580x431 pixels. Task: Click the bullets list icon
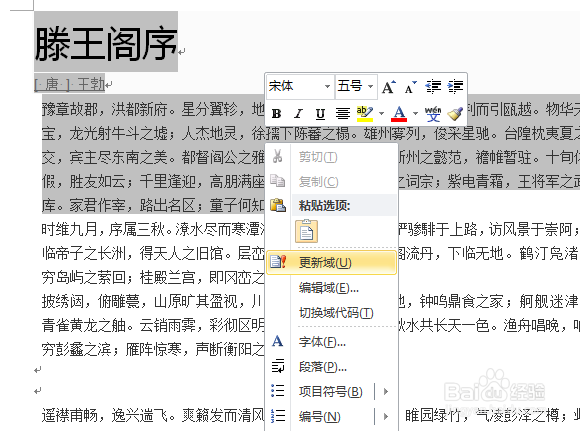point(278,391)
